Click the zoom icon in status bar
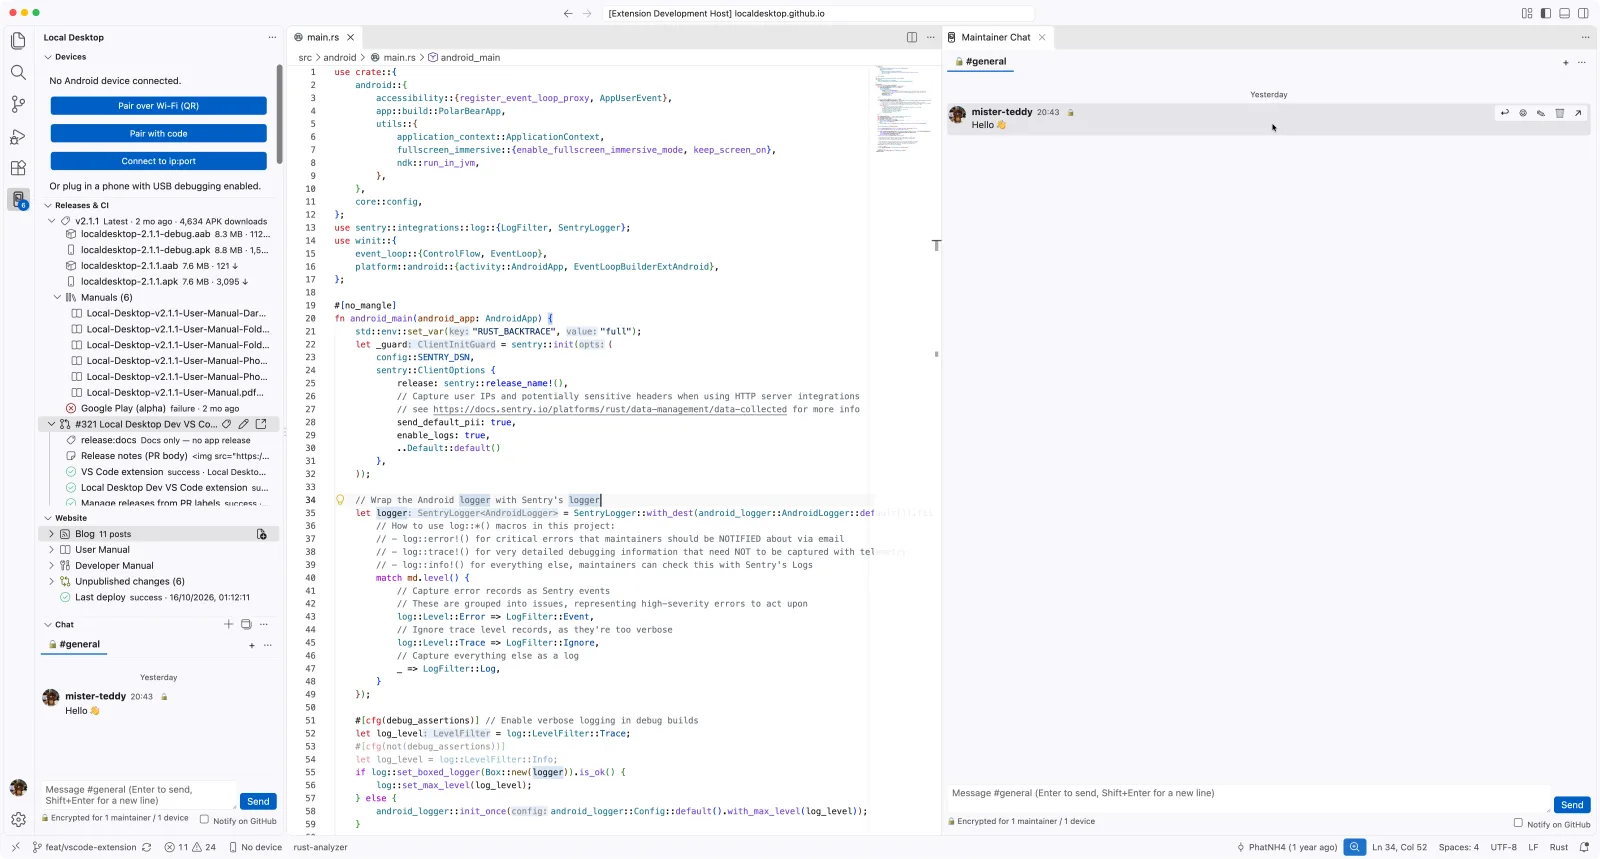Image resolution: width=1600 pixels, height=859 pixels. pos(1355,847)
